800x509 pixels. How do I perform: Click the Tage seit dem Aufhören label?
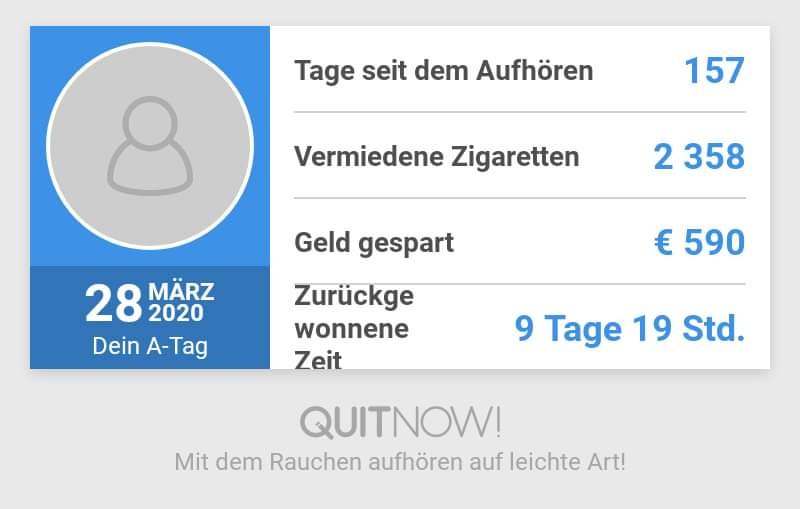(443, 70)
